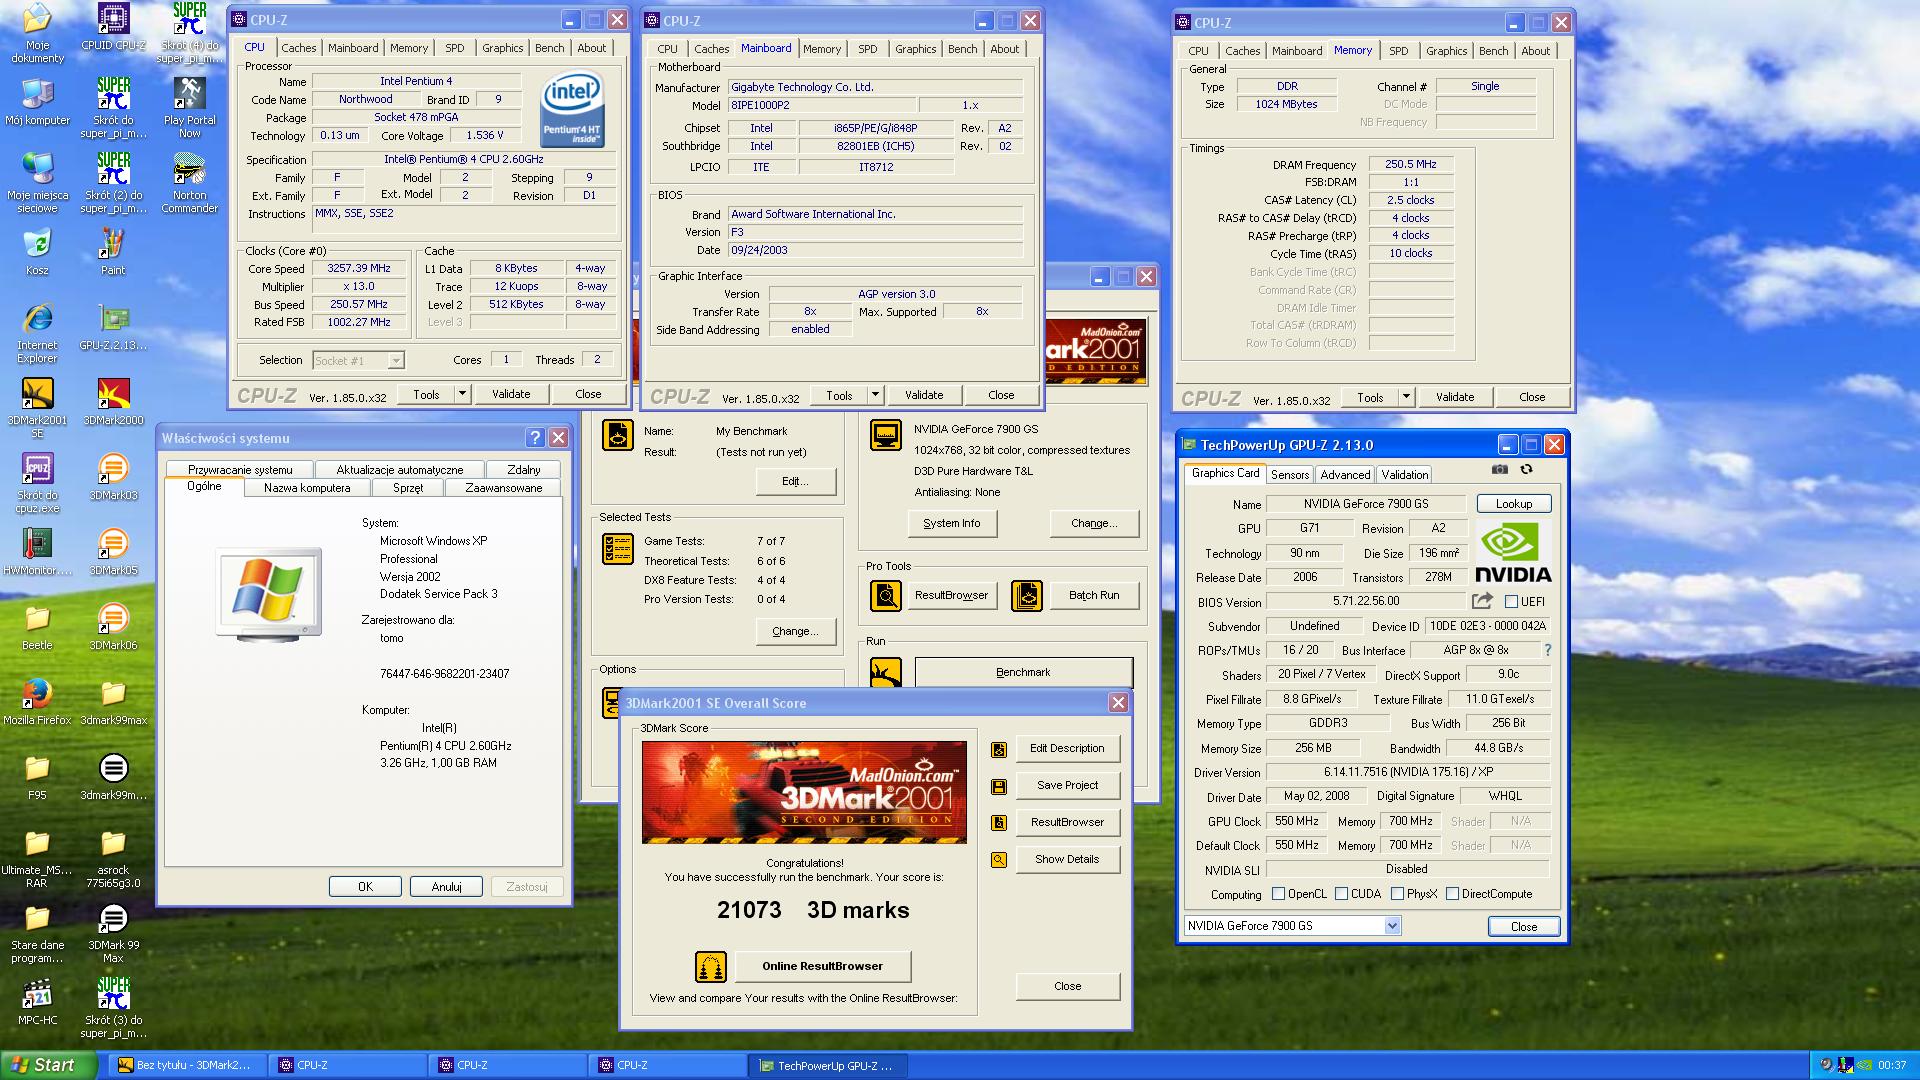This screenshot has height=1080, width=1920.
Task: Open Zaawansowane tab in system properties
Action: click(504, 488)
